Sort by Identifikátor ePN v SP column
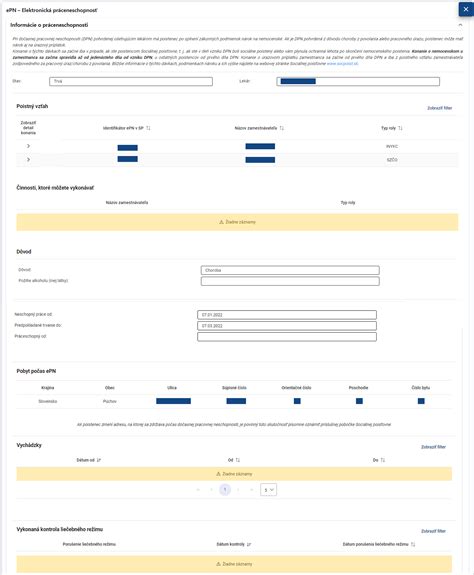Viewport: 474px width, 575px height. (x=148, y=128)
